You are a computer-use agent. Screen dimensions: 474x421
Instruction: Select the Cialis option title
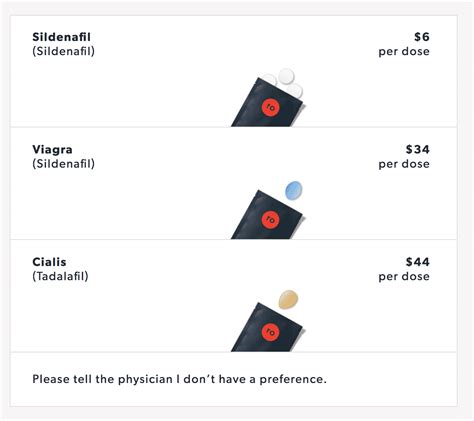click(49, 262)
